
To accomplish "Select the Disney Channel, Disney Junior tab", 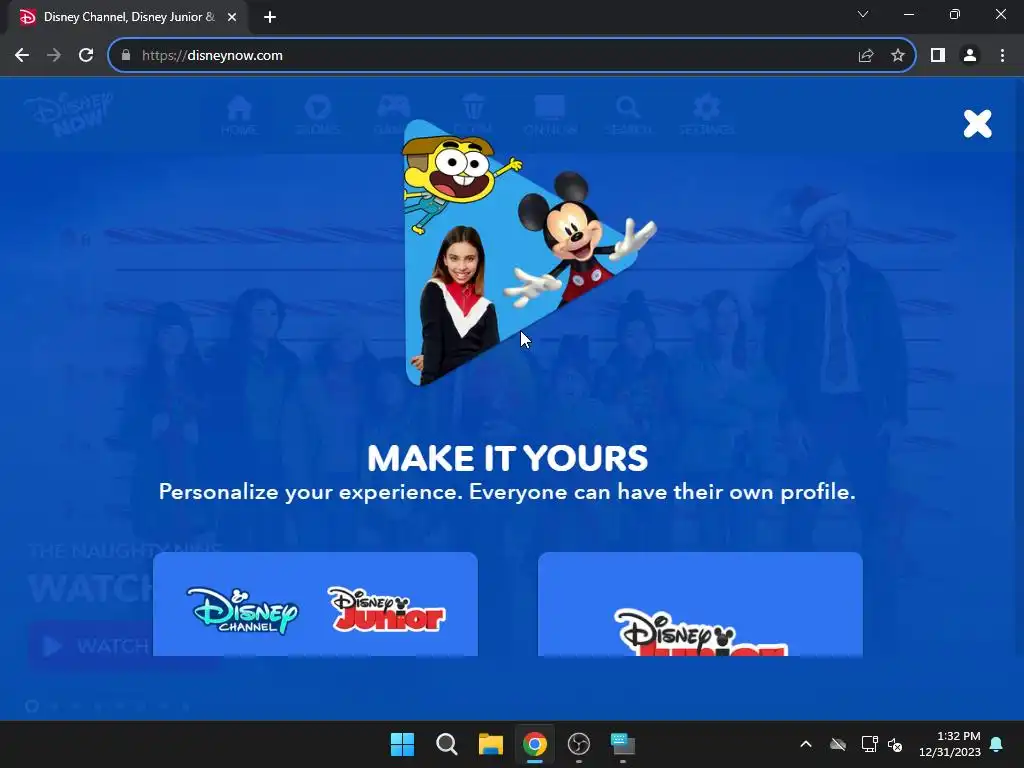I will [128, 18].
